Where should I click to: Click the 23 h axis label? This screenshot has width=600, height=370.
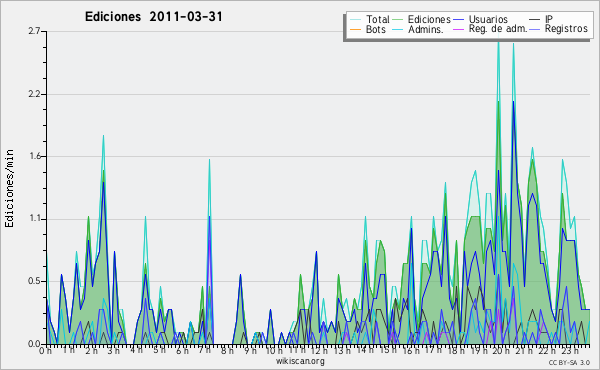(570, 351)
